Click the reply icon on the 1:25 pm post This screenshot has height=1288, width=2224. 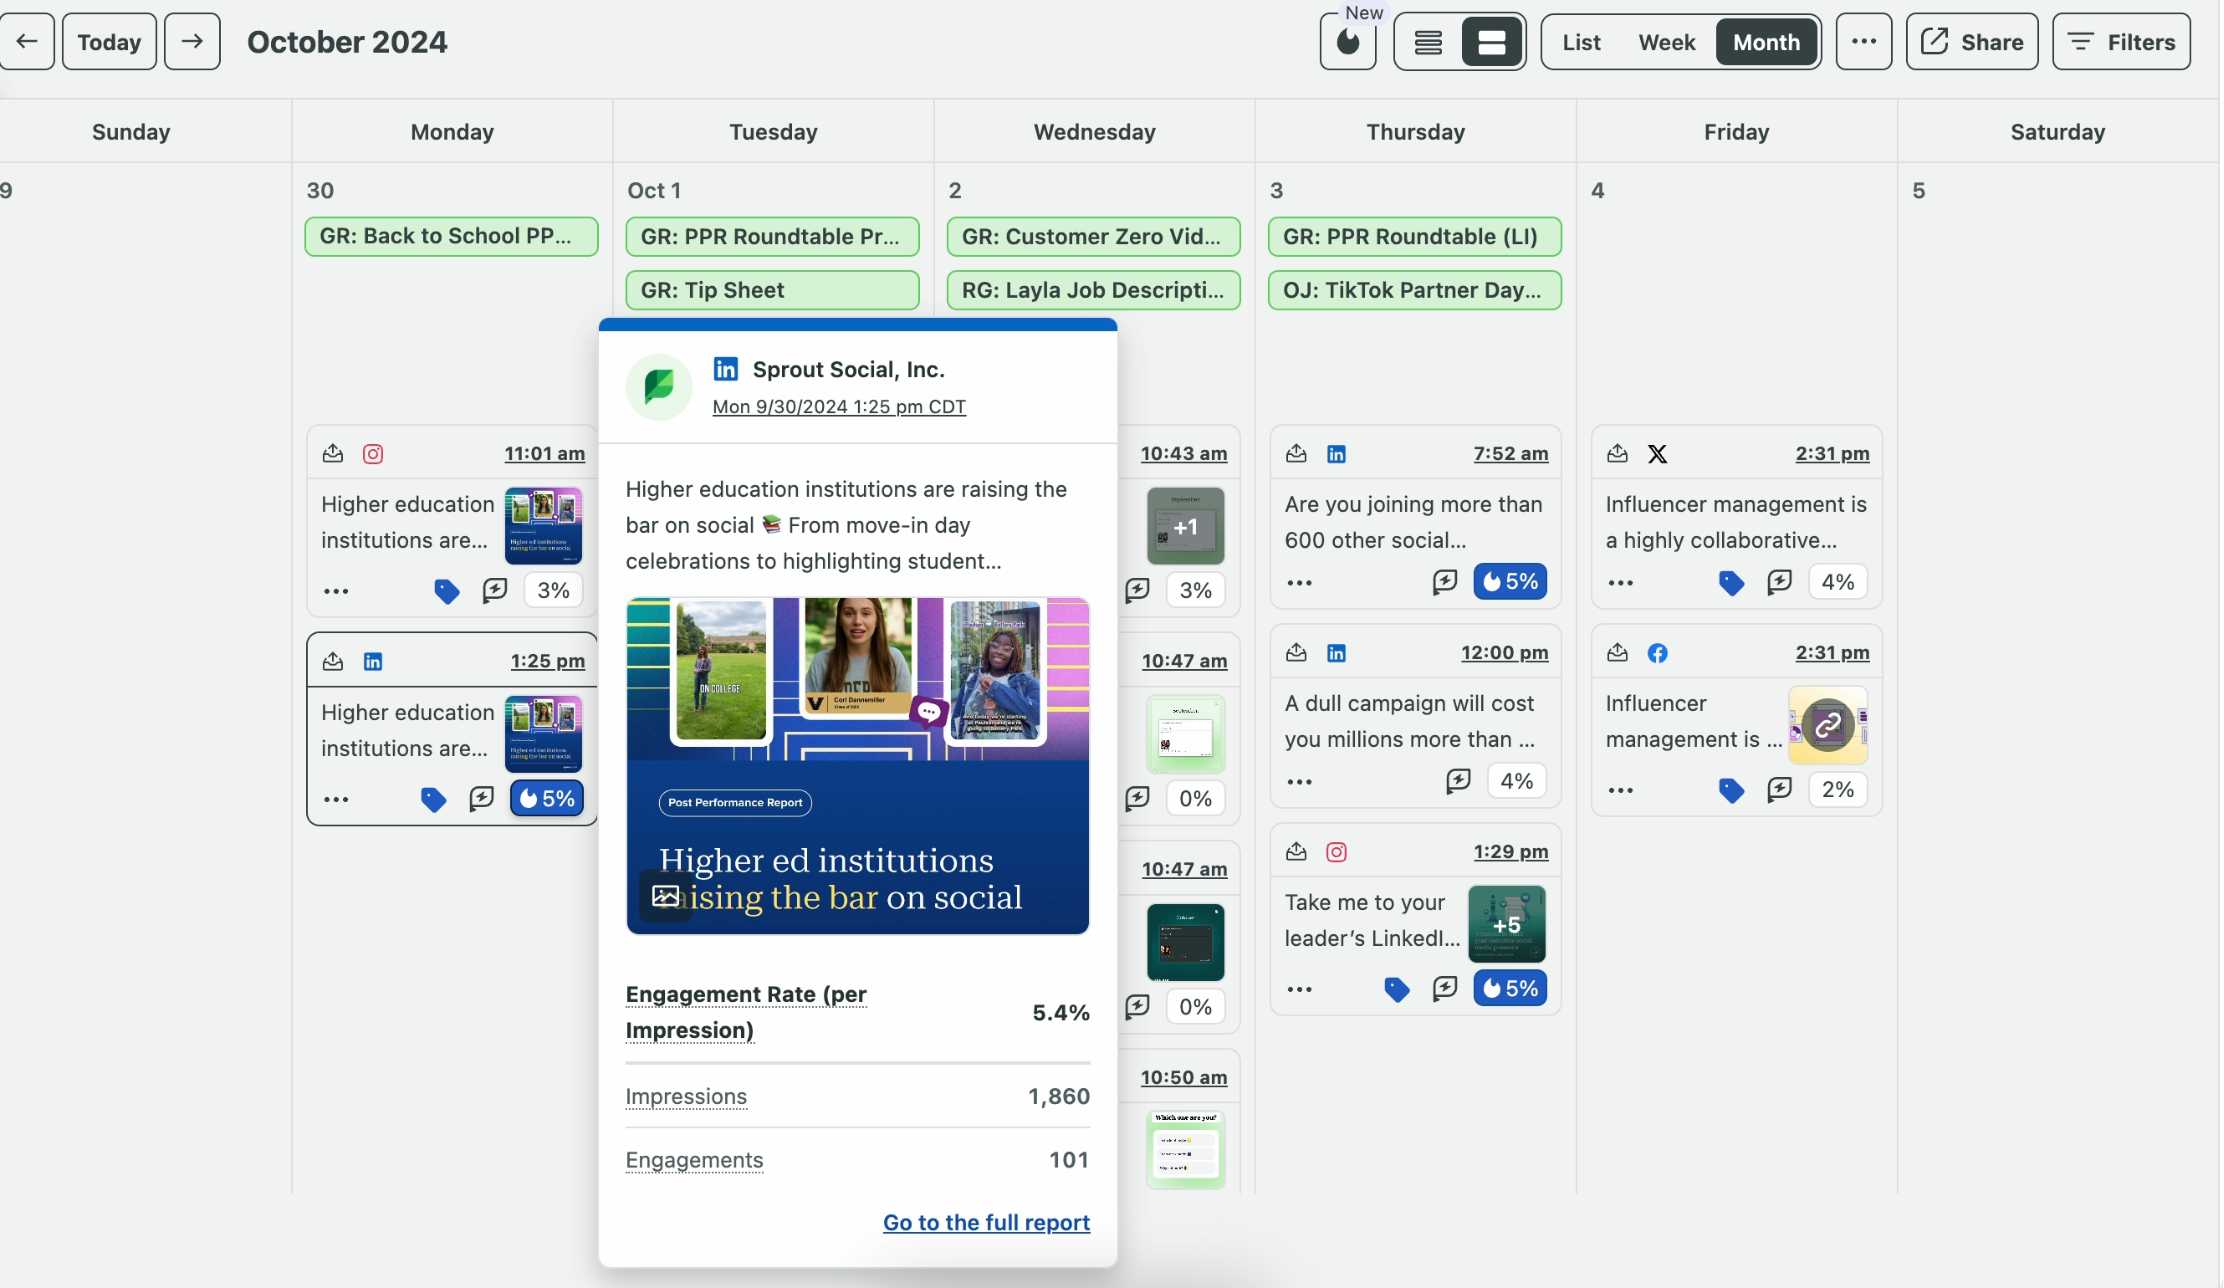482,798
